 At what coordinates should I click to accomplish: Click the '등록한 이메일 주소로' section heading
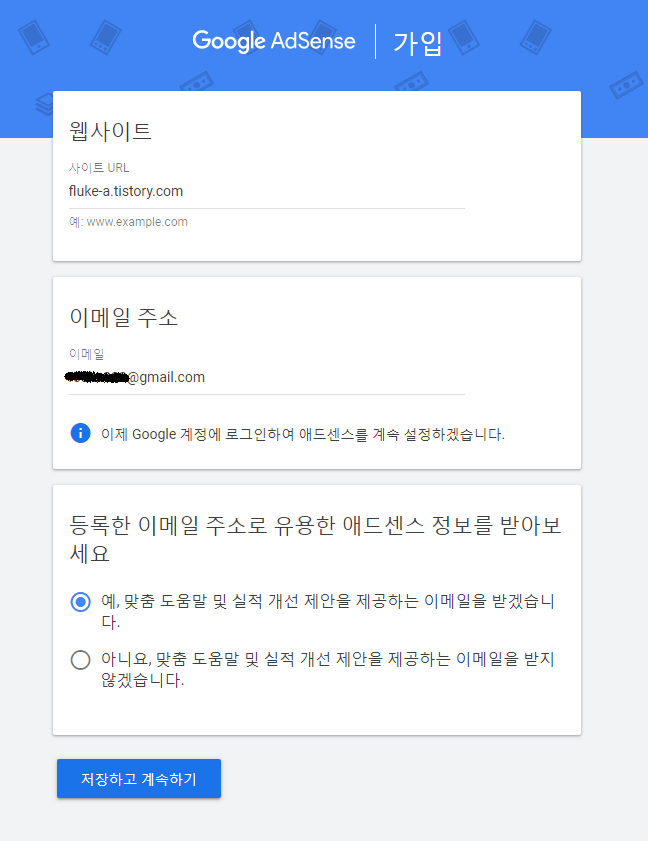(x=315, y=539)
